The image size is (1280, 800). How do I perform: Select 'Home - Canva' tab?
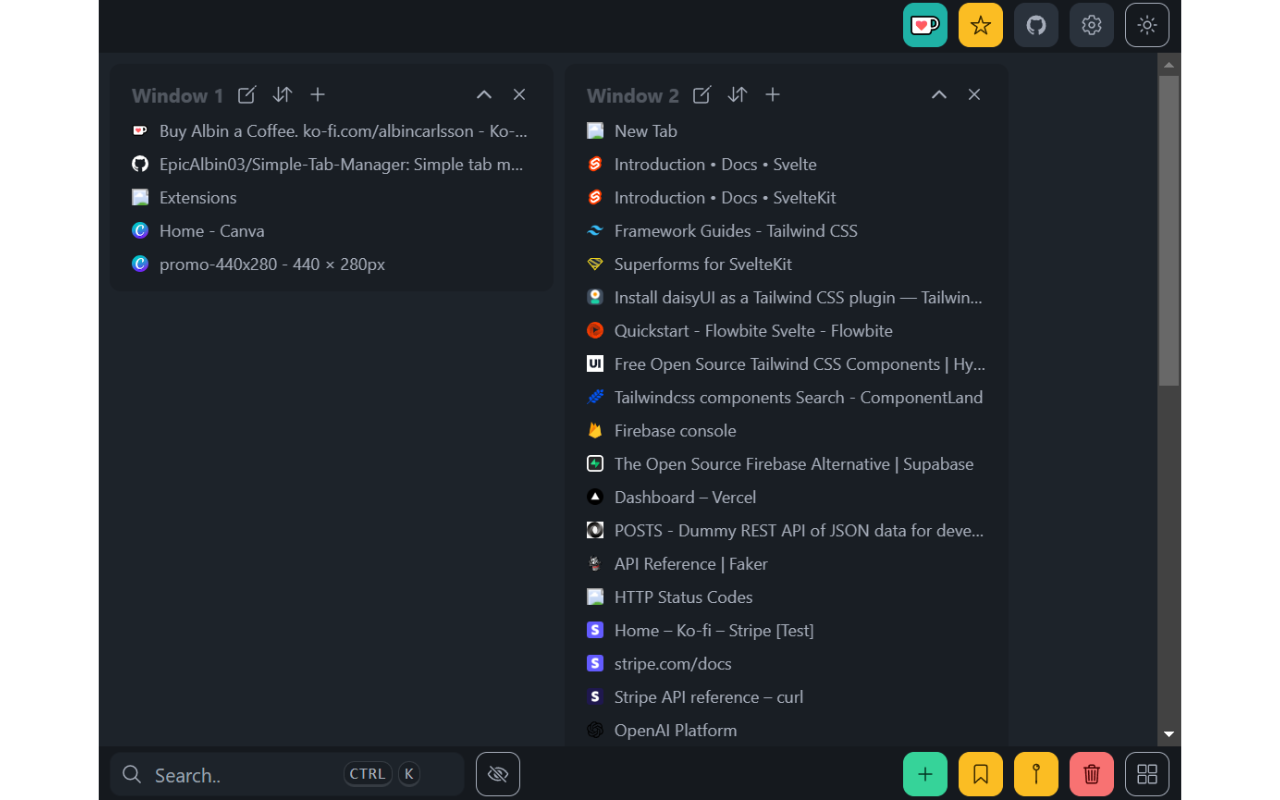tap(330, 231)
